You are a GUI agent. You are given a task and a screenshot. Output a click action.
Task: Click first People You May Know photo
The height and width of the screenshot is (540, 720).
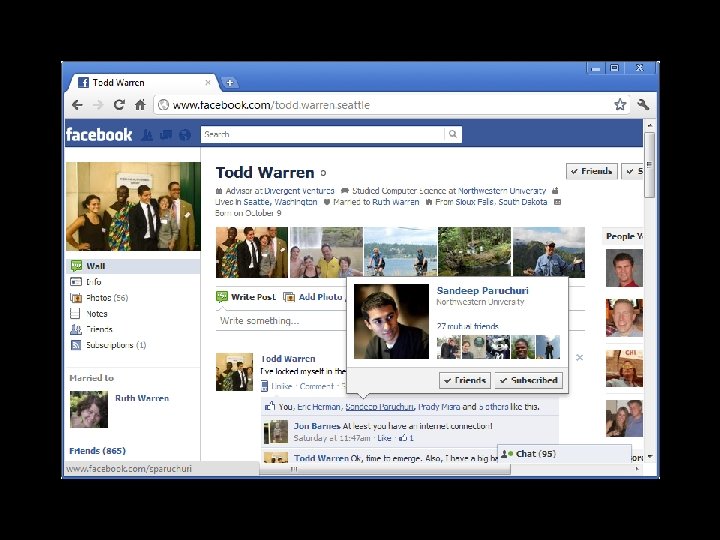[624, 268]
